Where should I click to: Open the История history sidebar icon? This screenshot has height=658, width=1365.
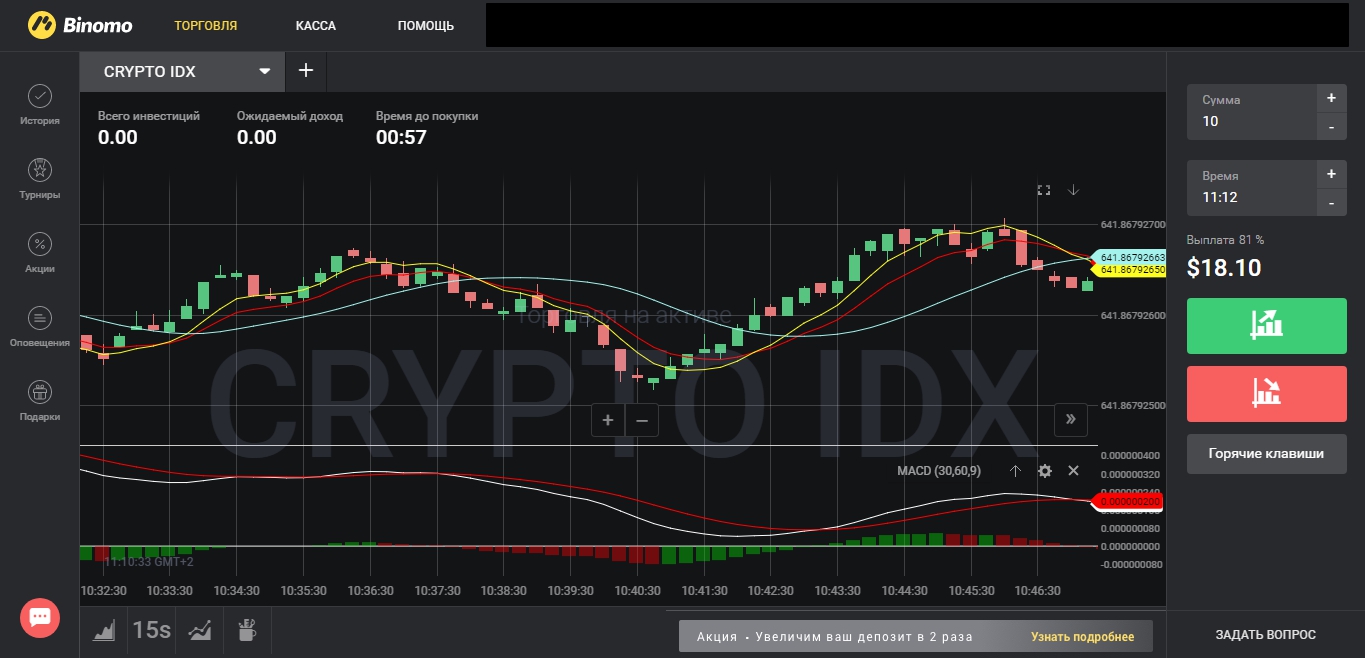click(x=40, y=104)
